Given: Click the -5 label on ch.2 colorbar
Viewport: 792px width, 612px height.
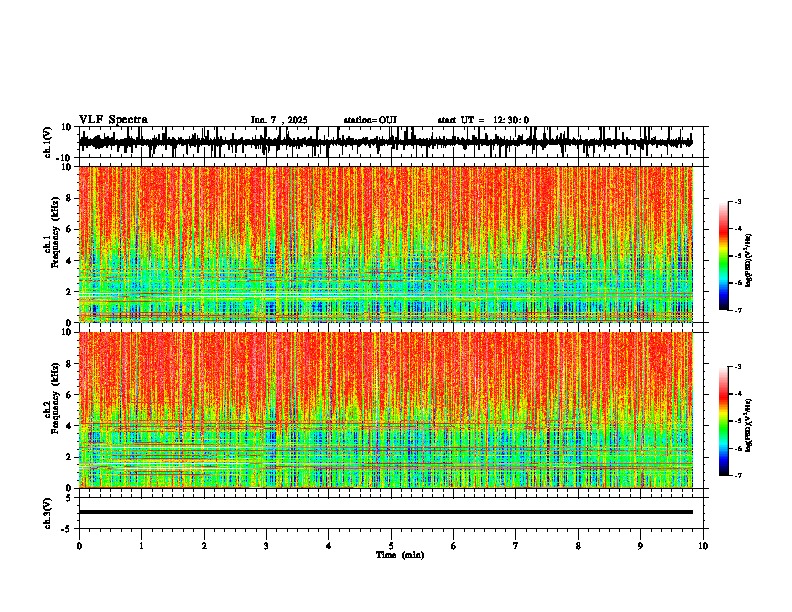Looking at the screenshot, I should pyautogui.click(x=737, y=421).
